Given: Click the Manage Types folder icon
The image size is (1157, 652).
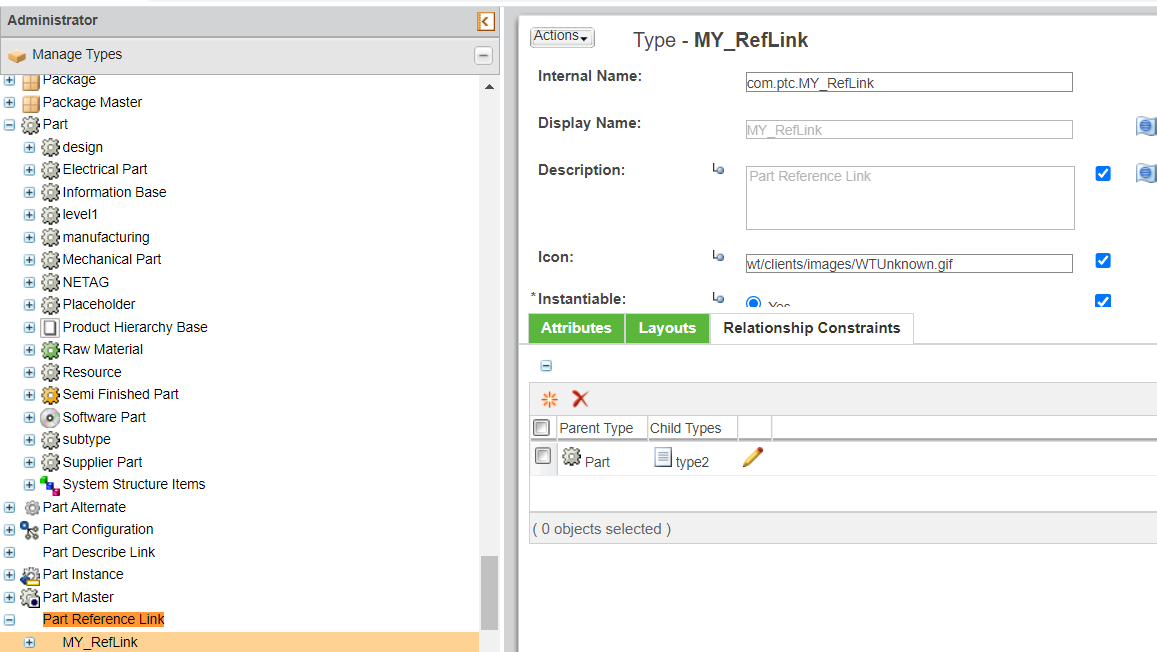Looking at the screenshot, I should tap(17, 55).
